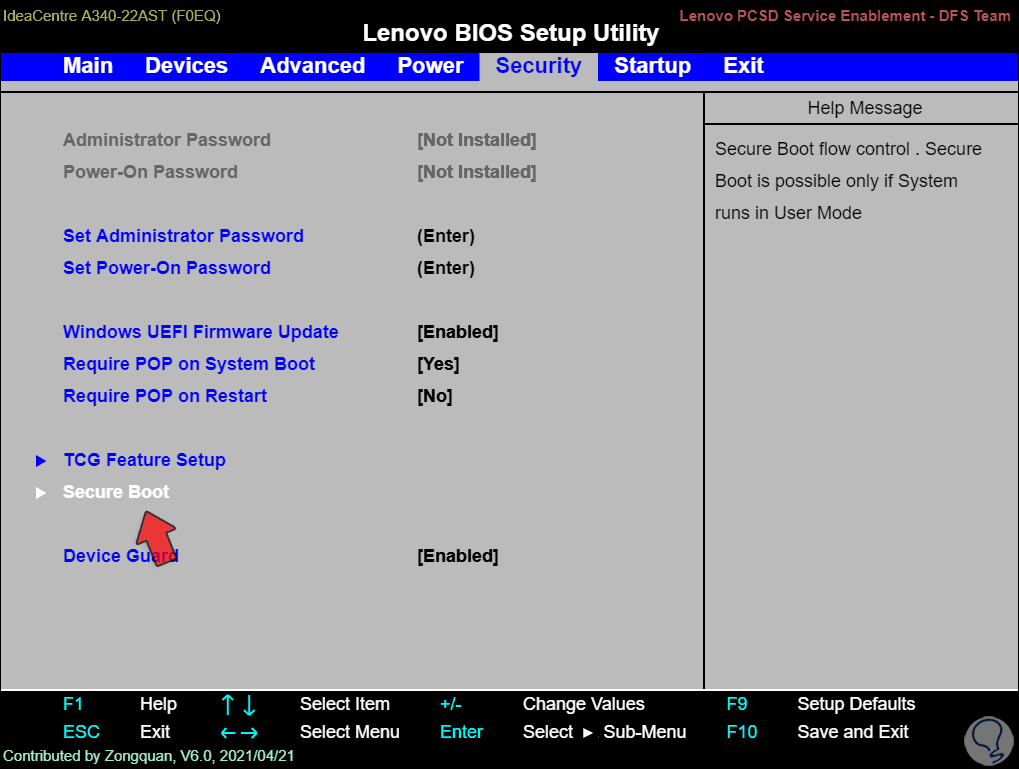Image resolution: width=1019 pixels, height=769 pixels.
Task: Switch to the Devices tab
Action: (x=187, y=66)
